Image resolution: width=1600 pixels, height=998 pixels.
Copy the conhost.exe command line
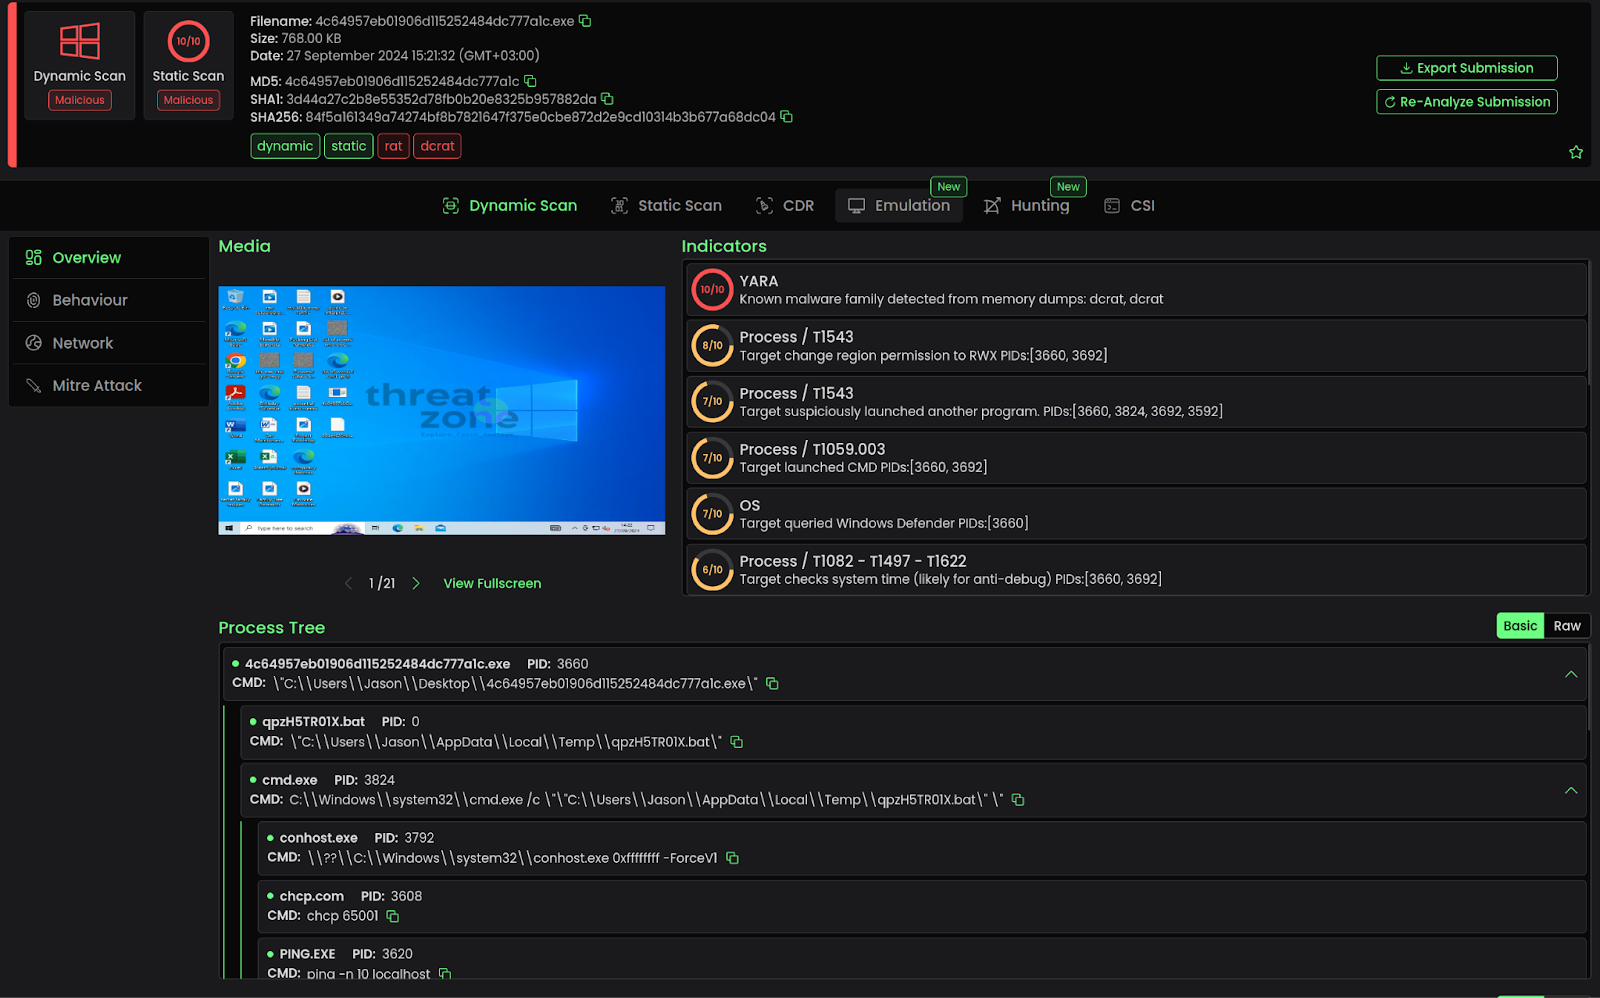(x=732, y=858)
